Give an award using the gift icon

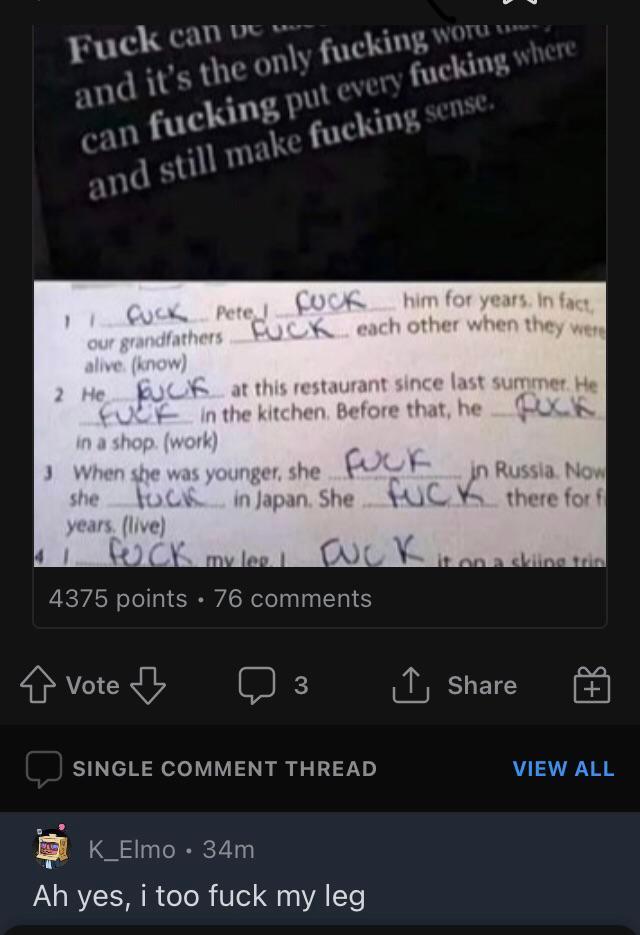[x=592, y=685]
